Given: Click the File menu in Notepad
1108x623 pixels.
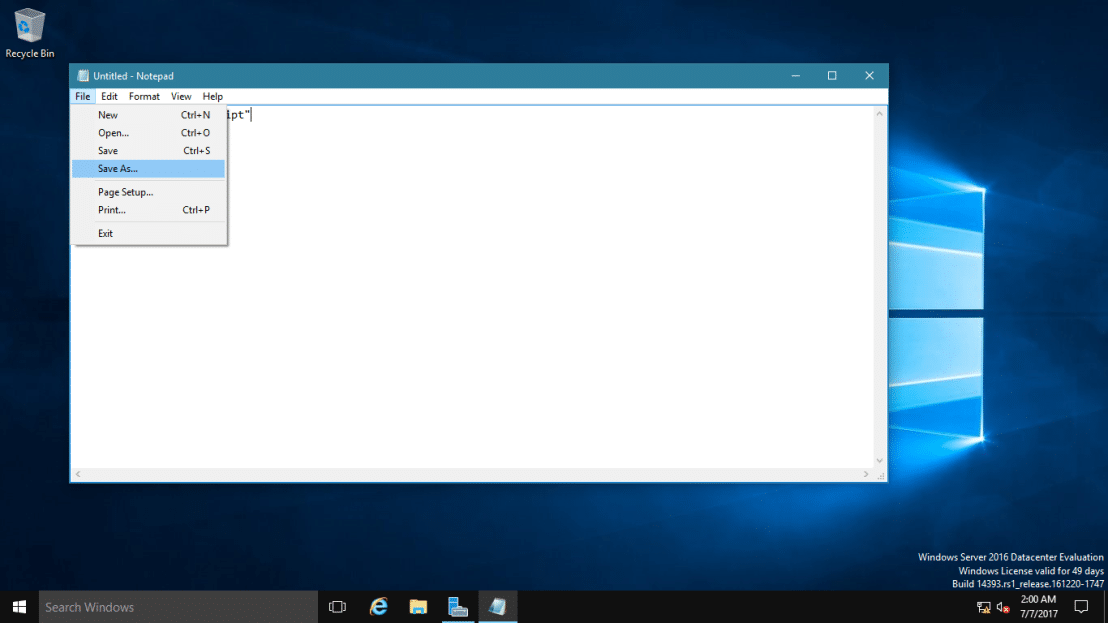Looking at the screenshot, I should click(83, 96).
